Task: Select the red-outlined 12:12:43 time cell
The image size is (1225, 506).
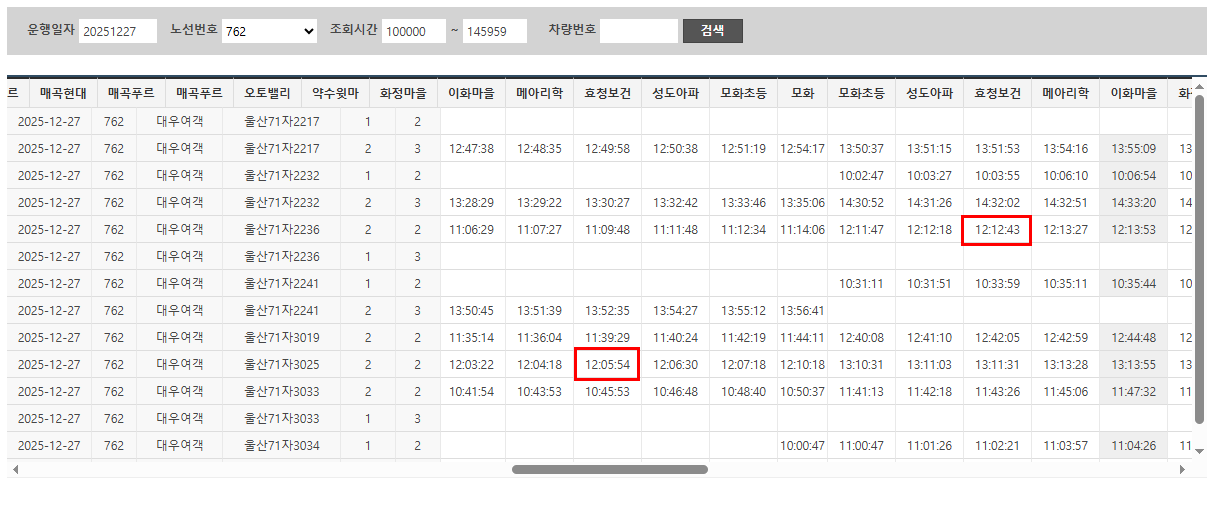Action: [996, 230]
